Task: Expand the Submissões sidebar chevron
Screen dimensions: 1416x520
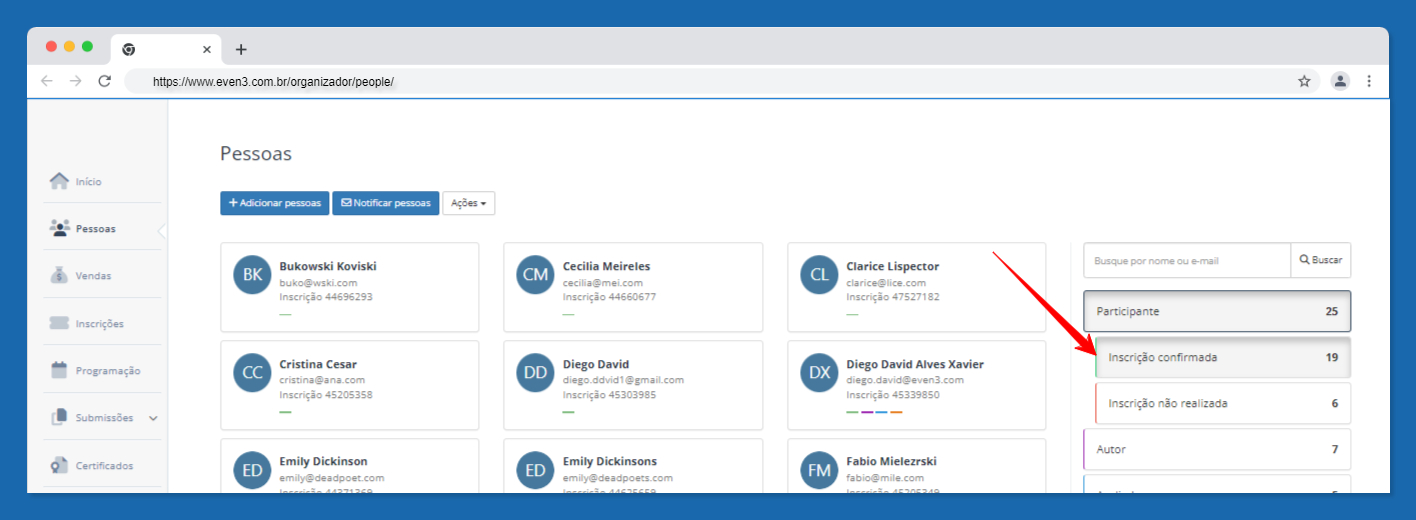Action: pos(153,418)
